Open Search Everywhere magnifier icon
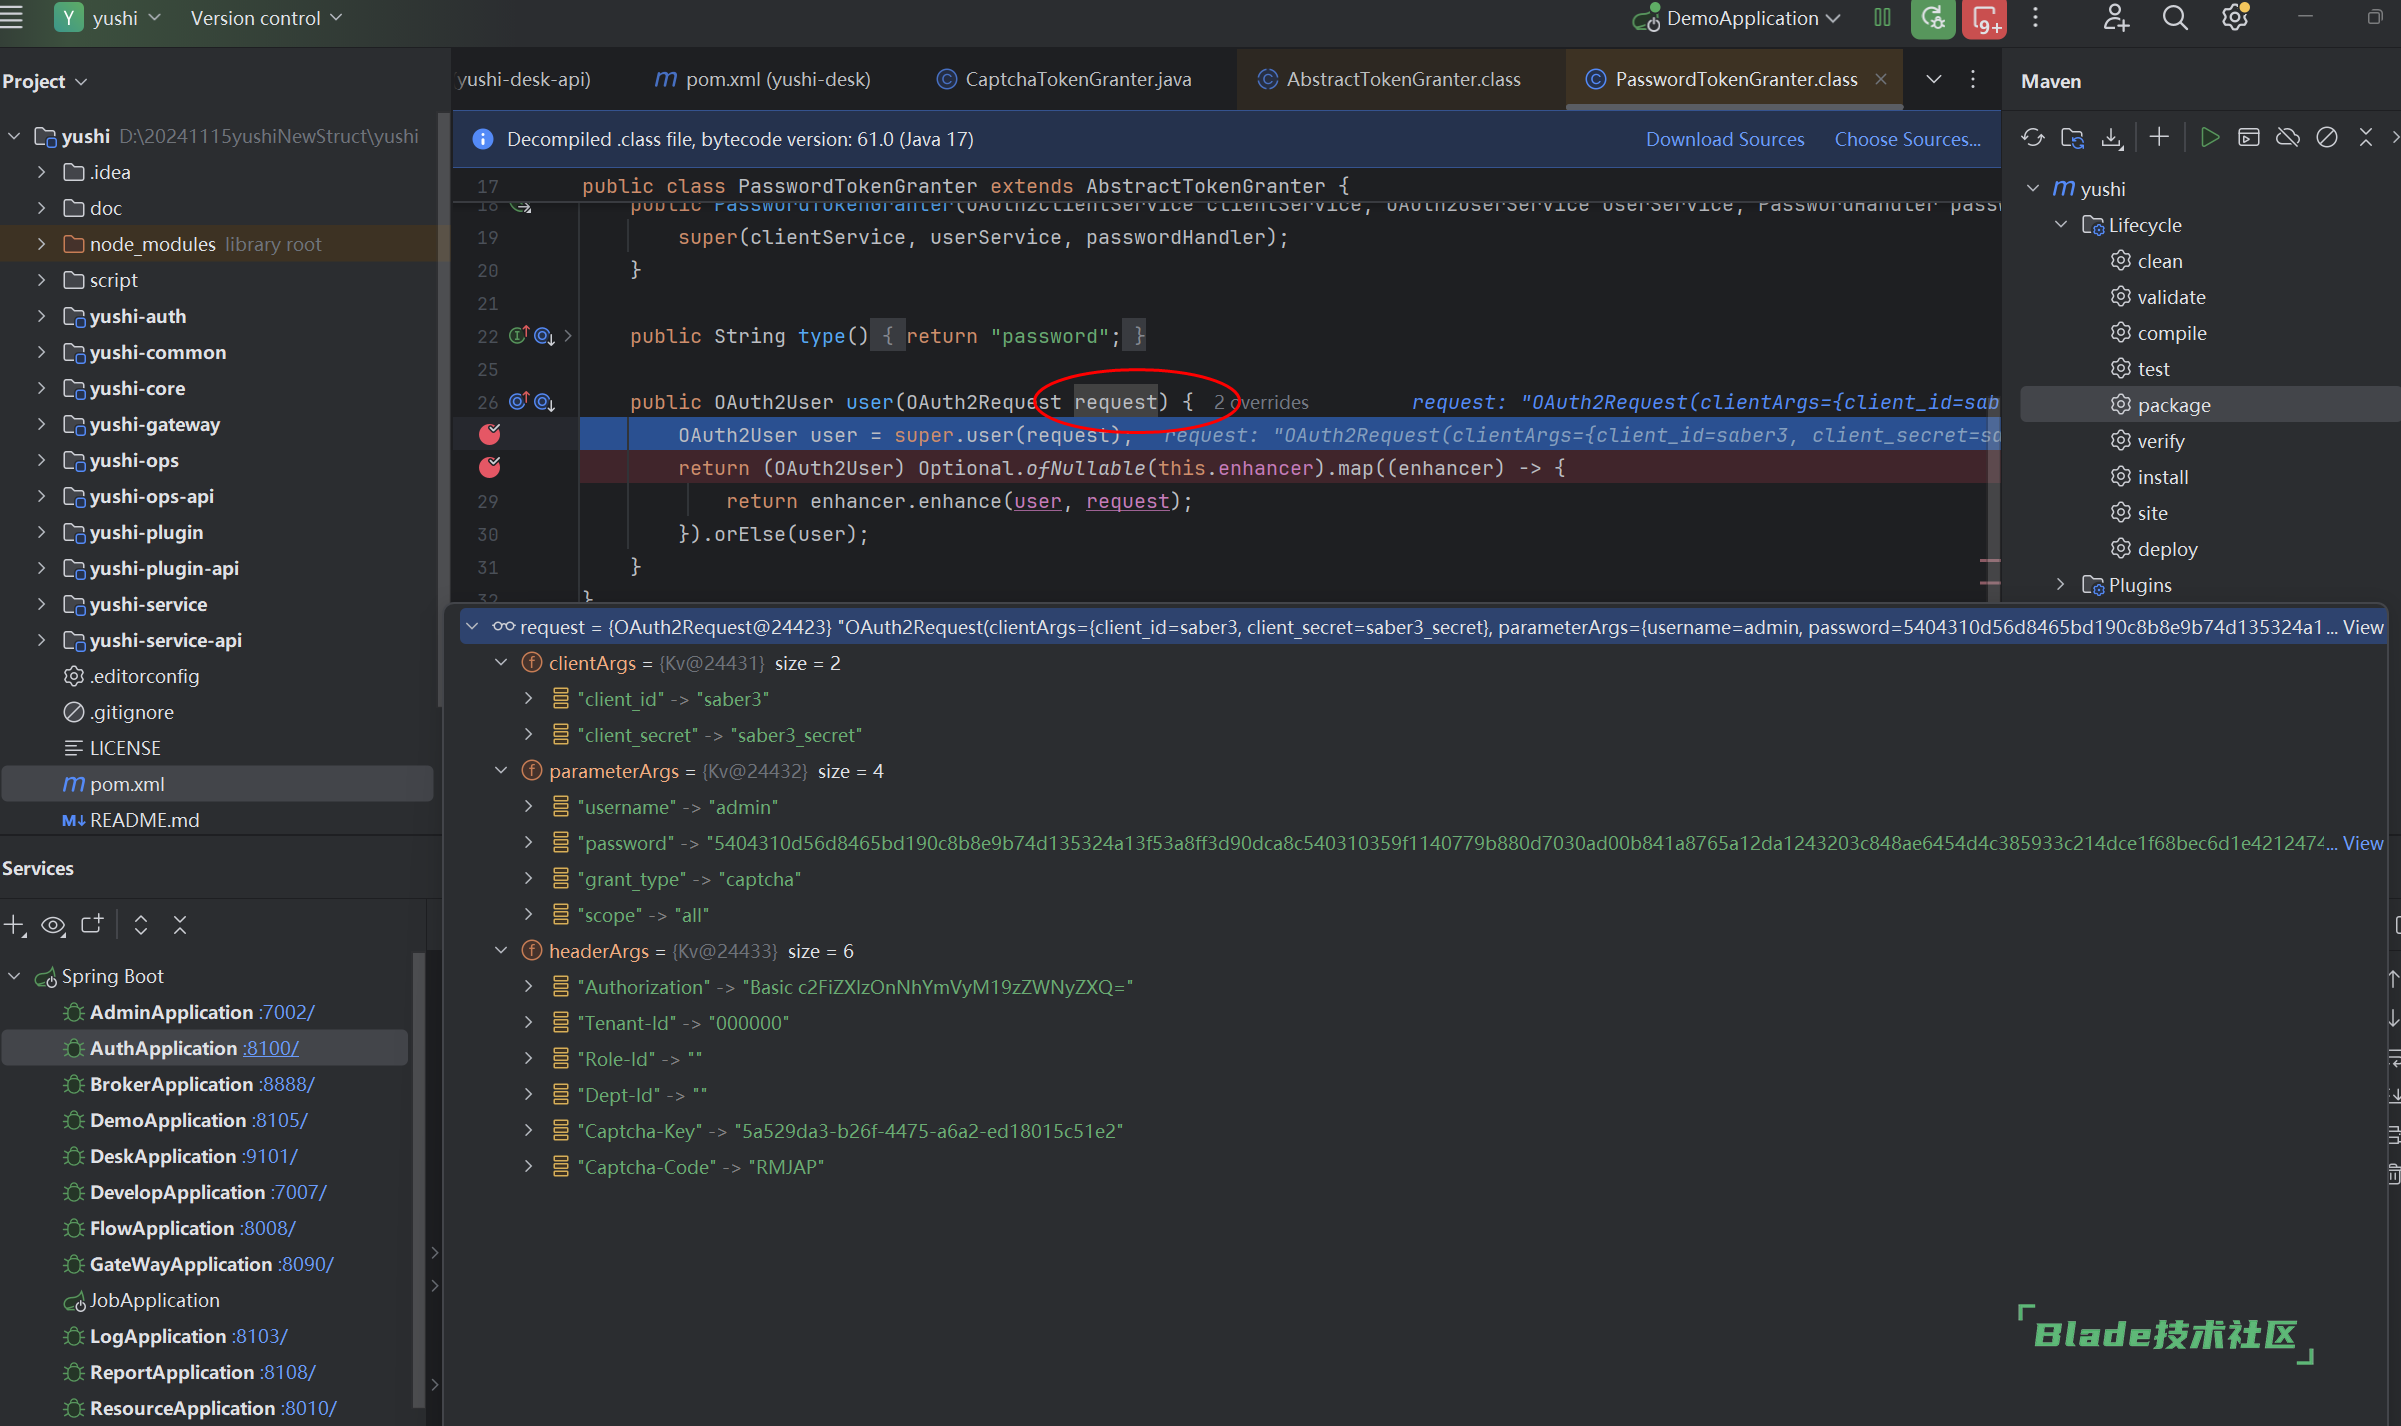 pos(2175,18)
